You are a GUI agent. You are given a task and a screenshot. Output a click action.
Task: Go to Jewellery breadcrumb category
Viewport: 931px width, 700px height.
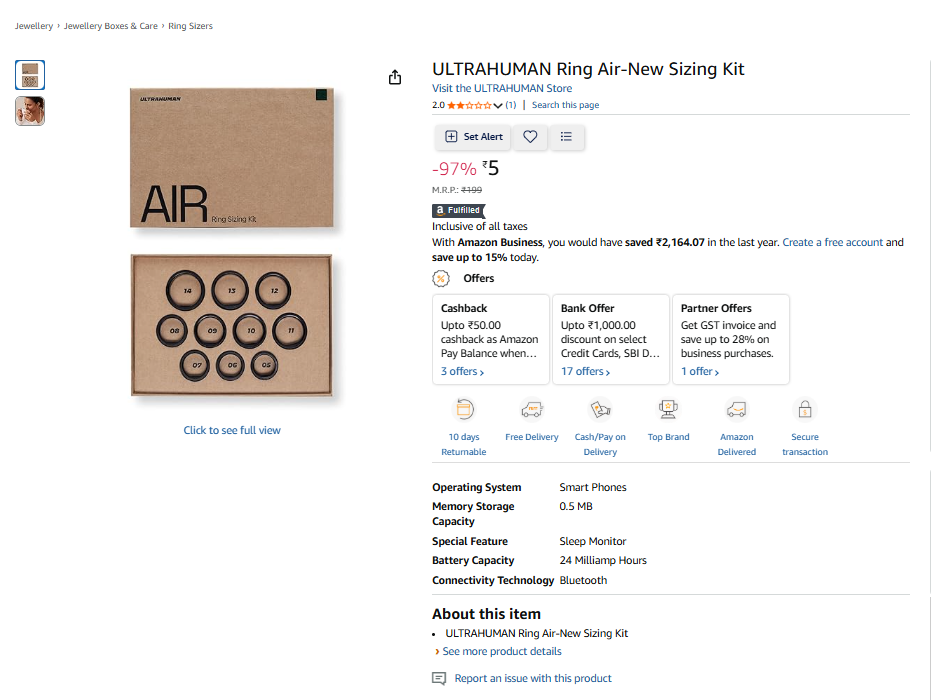[34, 26]
